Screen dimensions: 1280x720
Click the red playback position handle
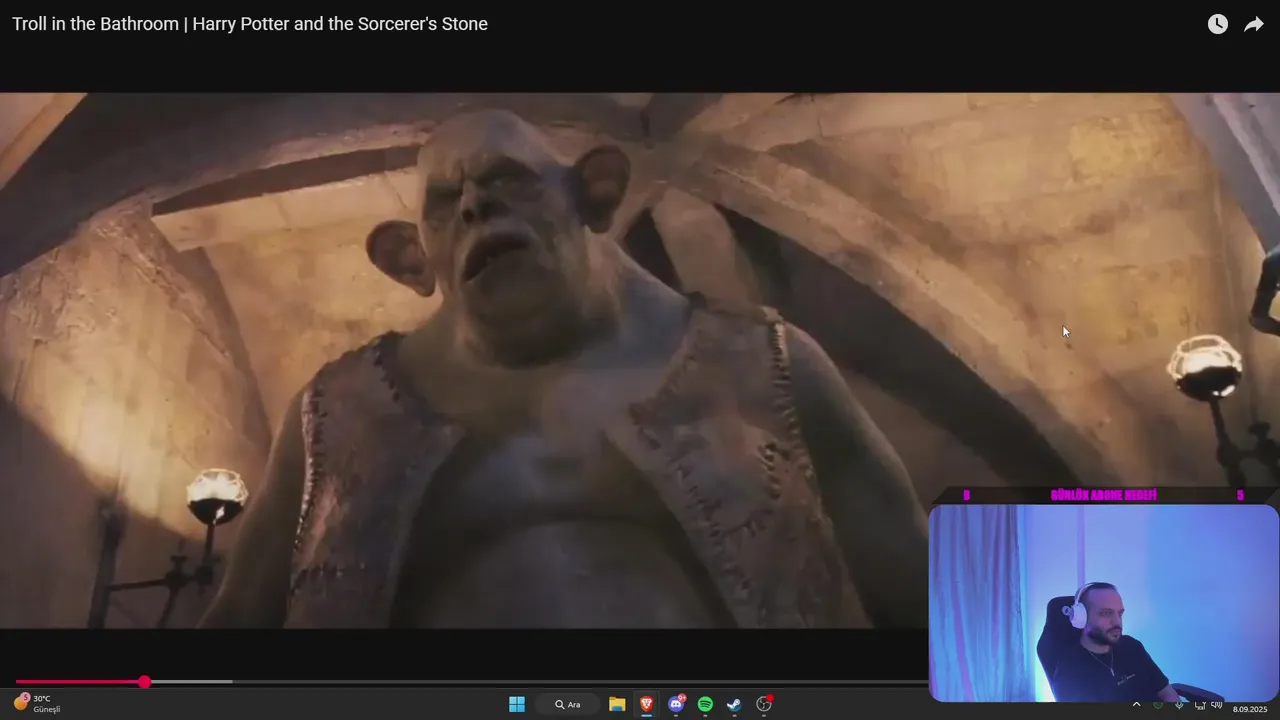point(145,682)
